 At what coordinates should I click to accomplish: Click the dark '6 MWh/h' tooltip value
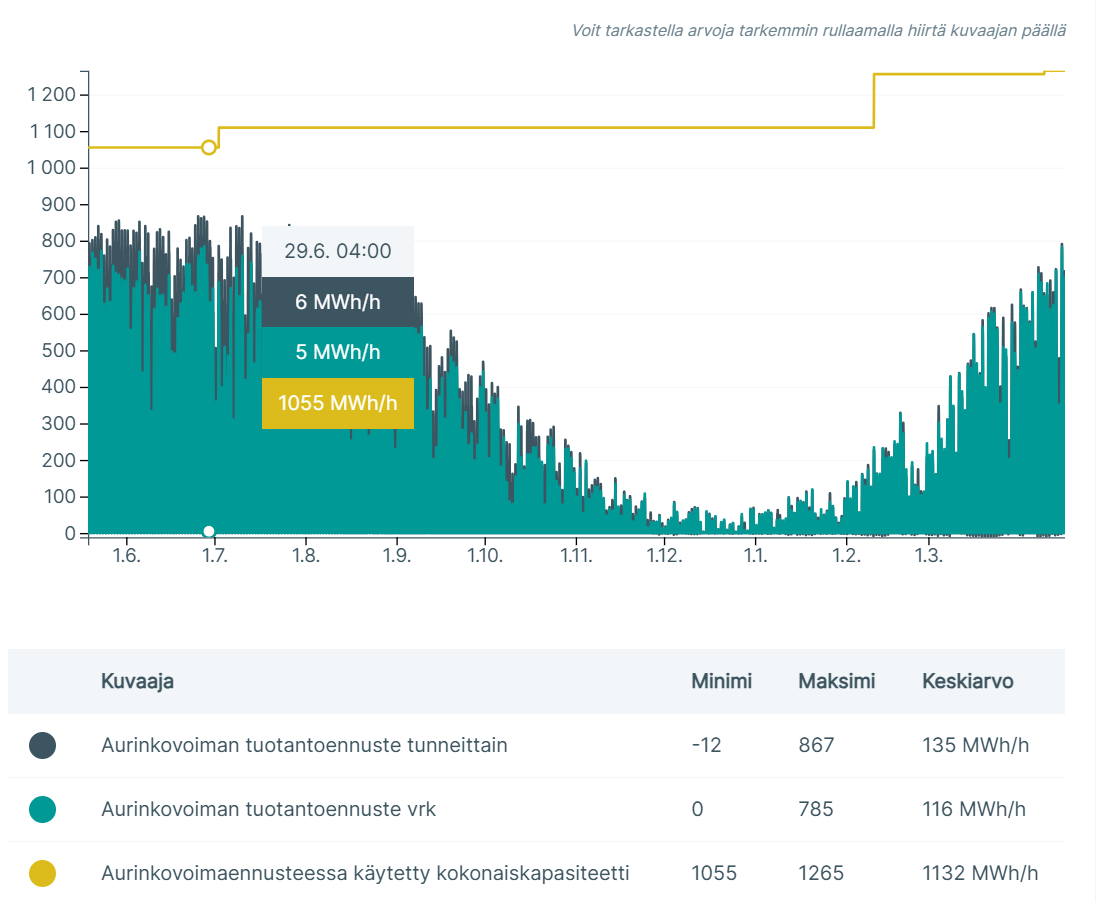coord(337,302)
